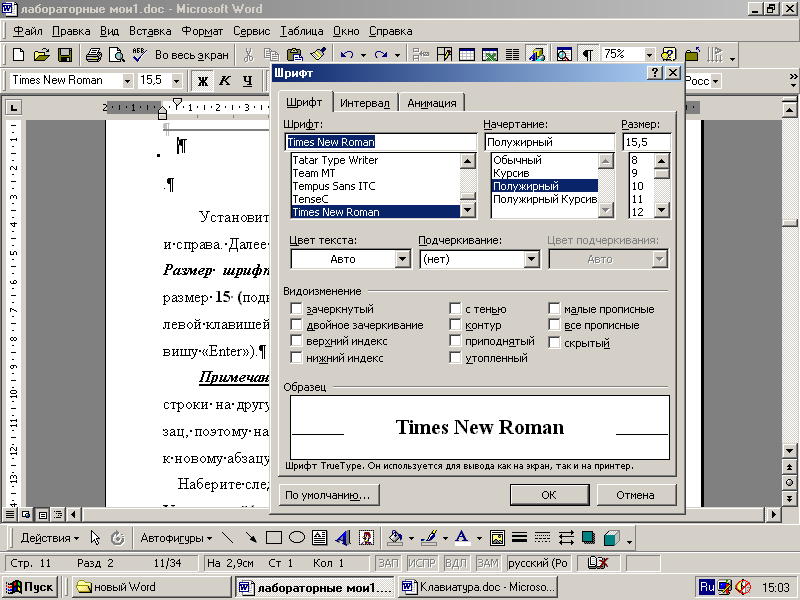The height and width of the screenshot is (600, 800).
Task: Toggle the нижний индекс checkbox
Action: tap(296, 358)
